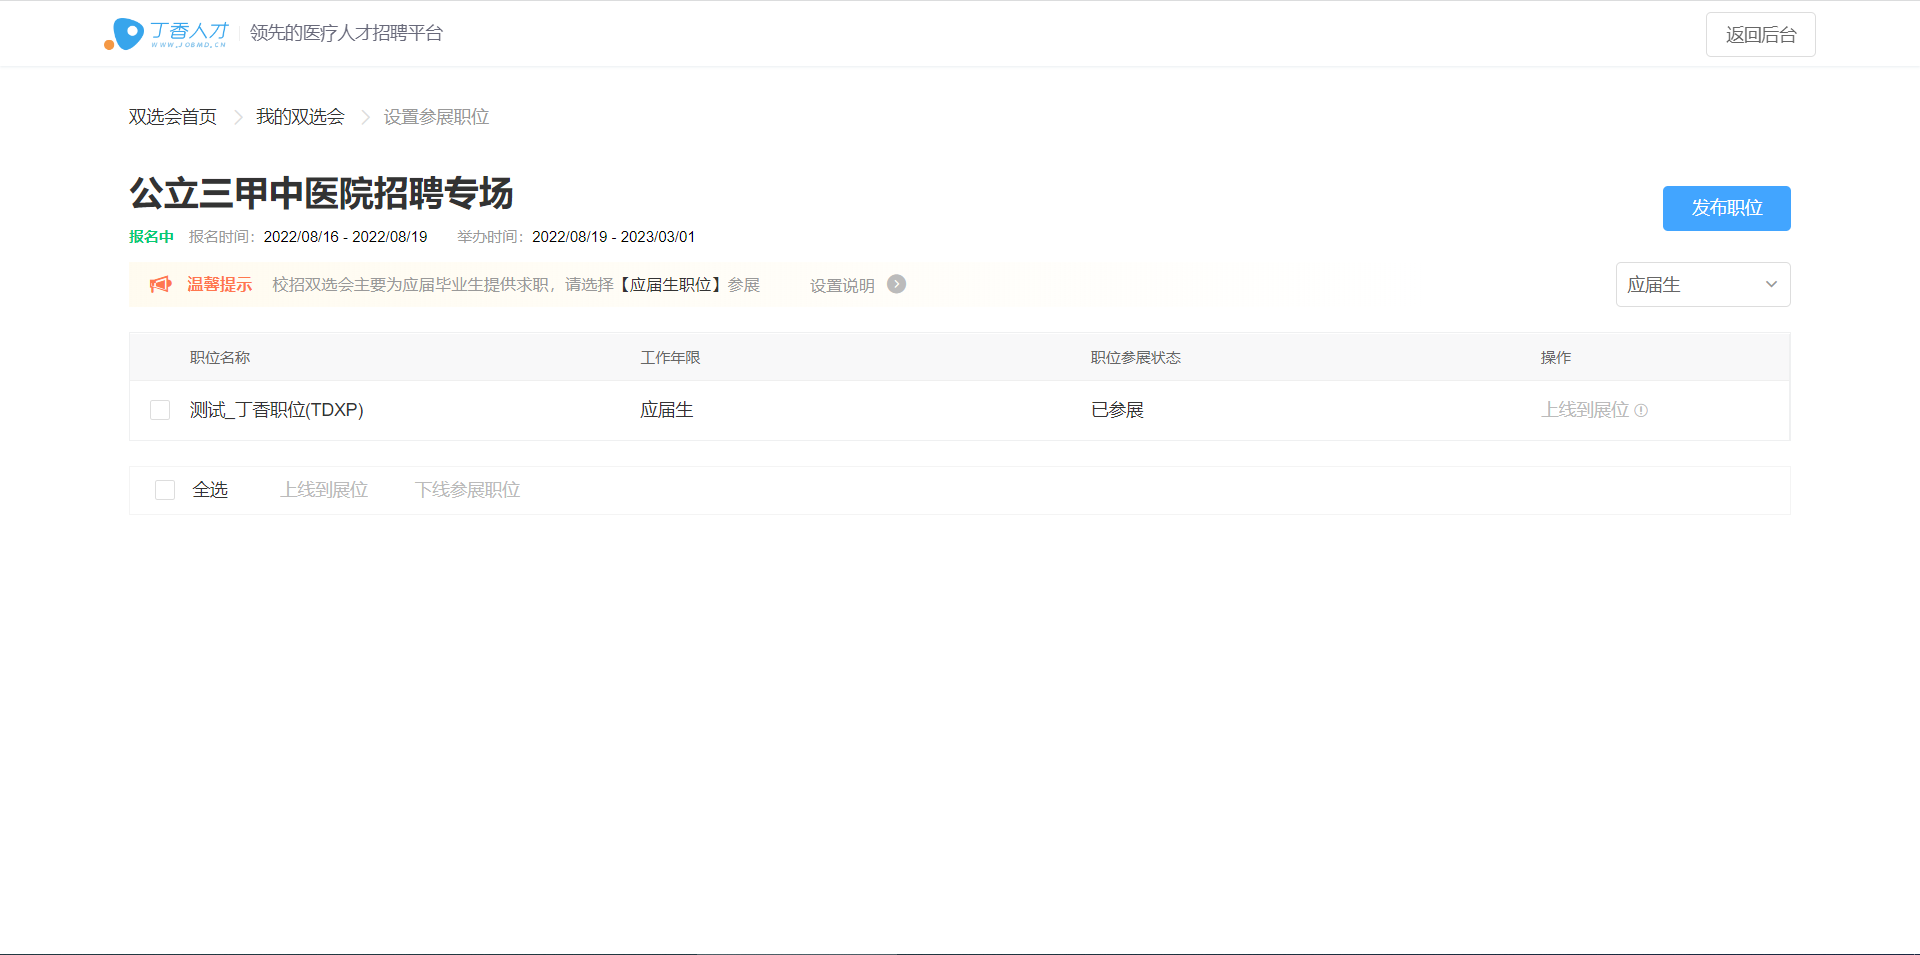Click the info icon next to 上线到展位

(1641, 410)
